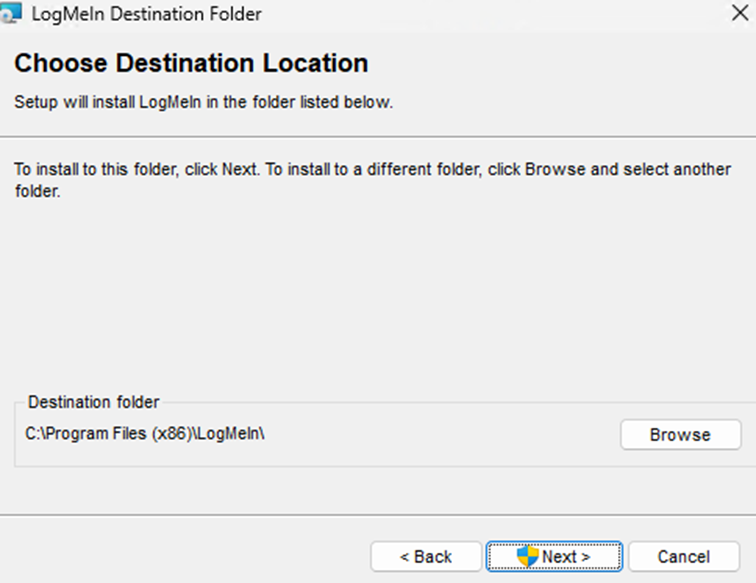Click the "Choose Destination Location" heading
The image size is (756, 583).
click(191, 63)
